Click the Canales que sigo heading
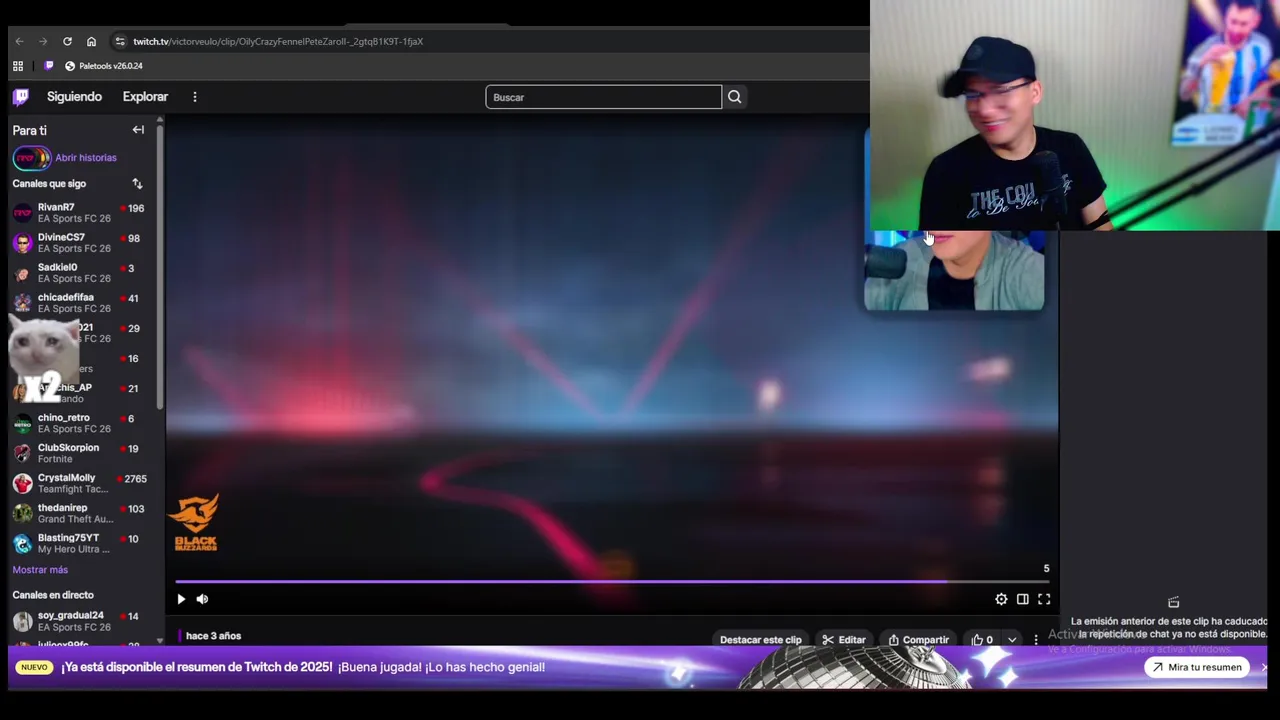1280x720 pixels. tap(49, 184)
